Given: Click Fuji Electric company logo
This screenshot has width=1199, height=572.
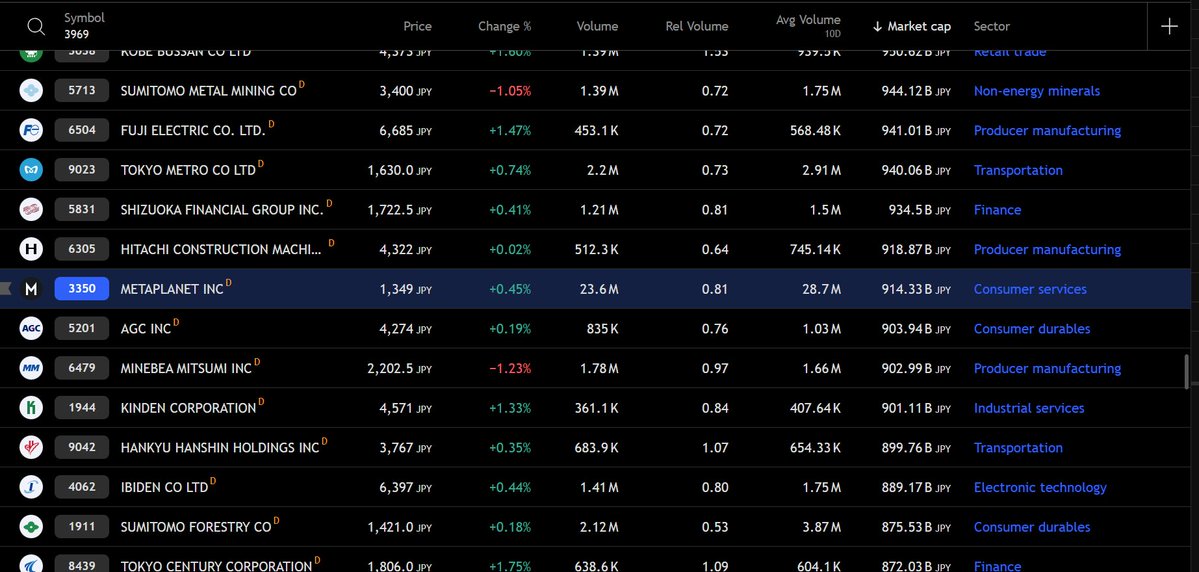Looking at the screenshot, I should 31,131.
